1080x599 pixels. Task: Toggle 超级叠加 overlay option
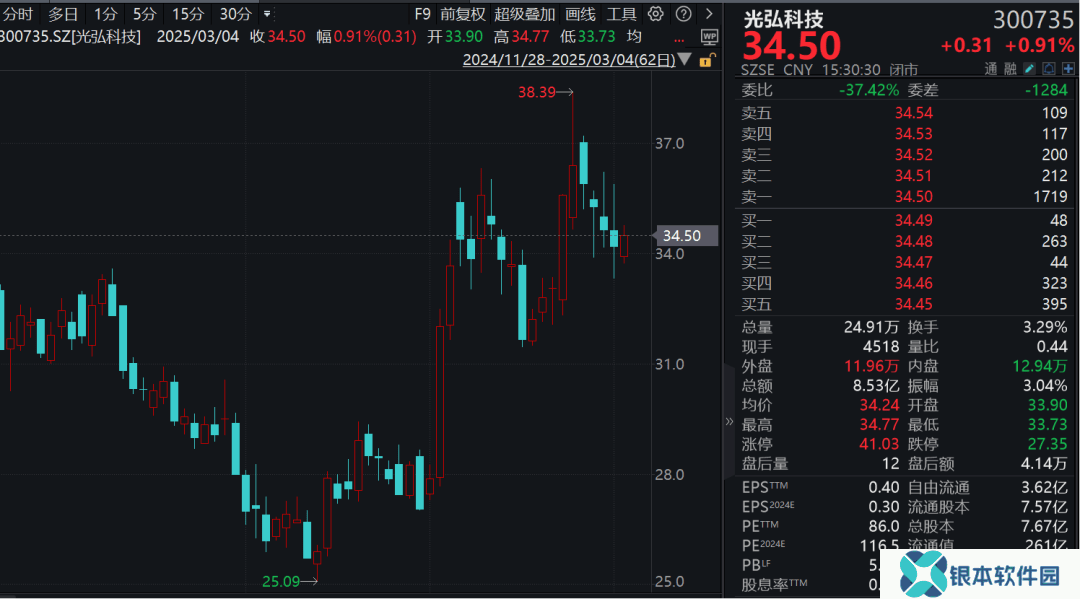pyautogui.click(x=524, y=14)
